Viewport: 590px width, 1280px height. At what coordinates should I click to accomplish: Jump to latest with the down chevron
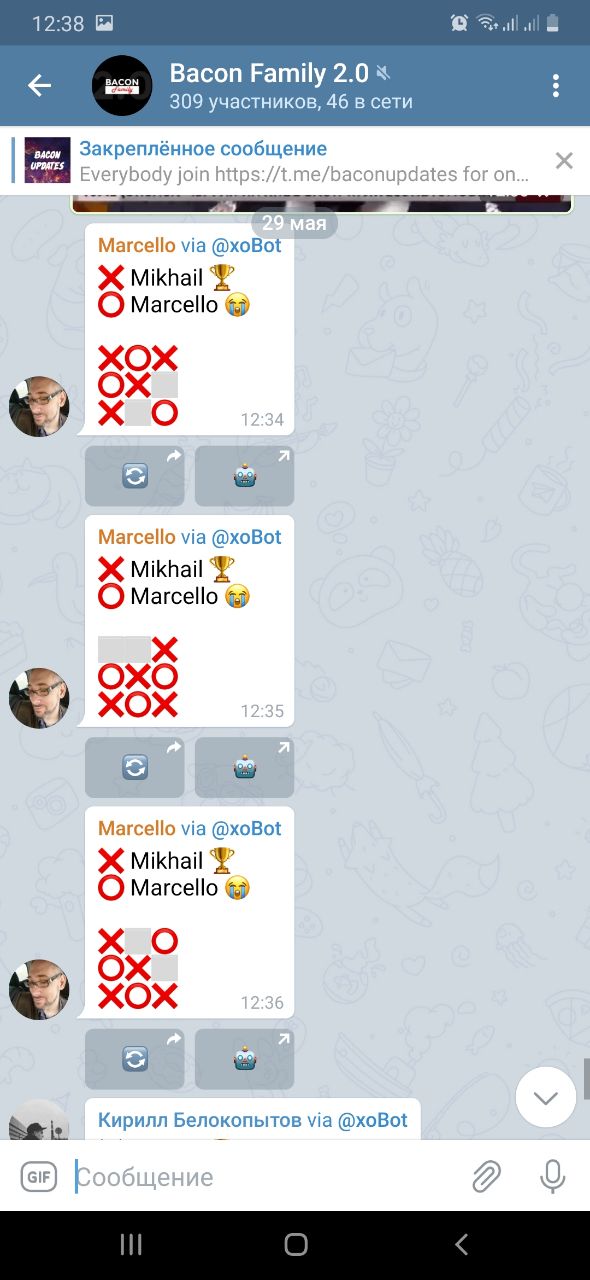point(546,1098)
